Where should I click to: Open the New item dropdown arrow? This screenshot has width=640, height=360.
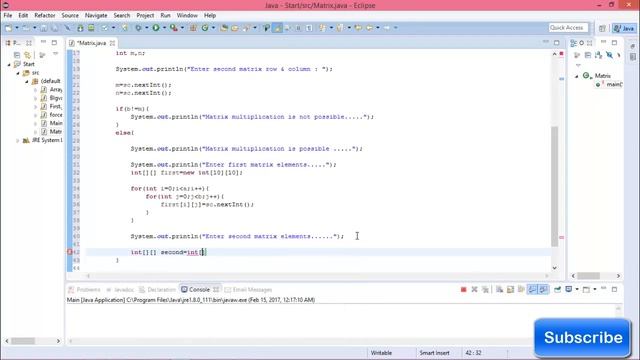[x=17, y=28]
